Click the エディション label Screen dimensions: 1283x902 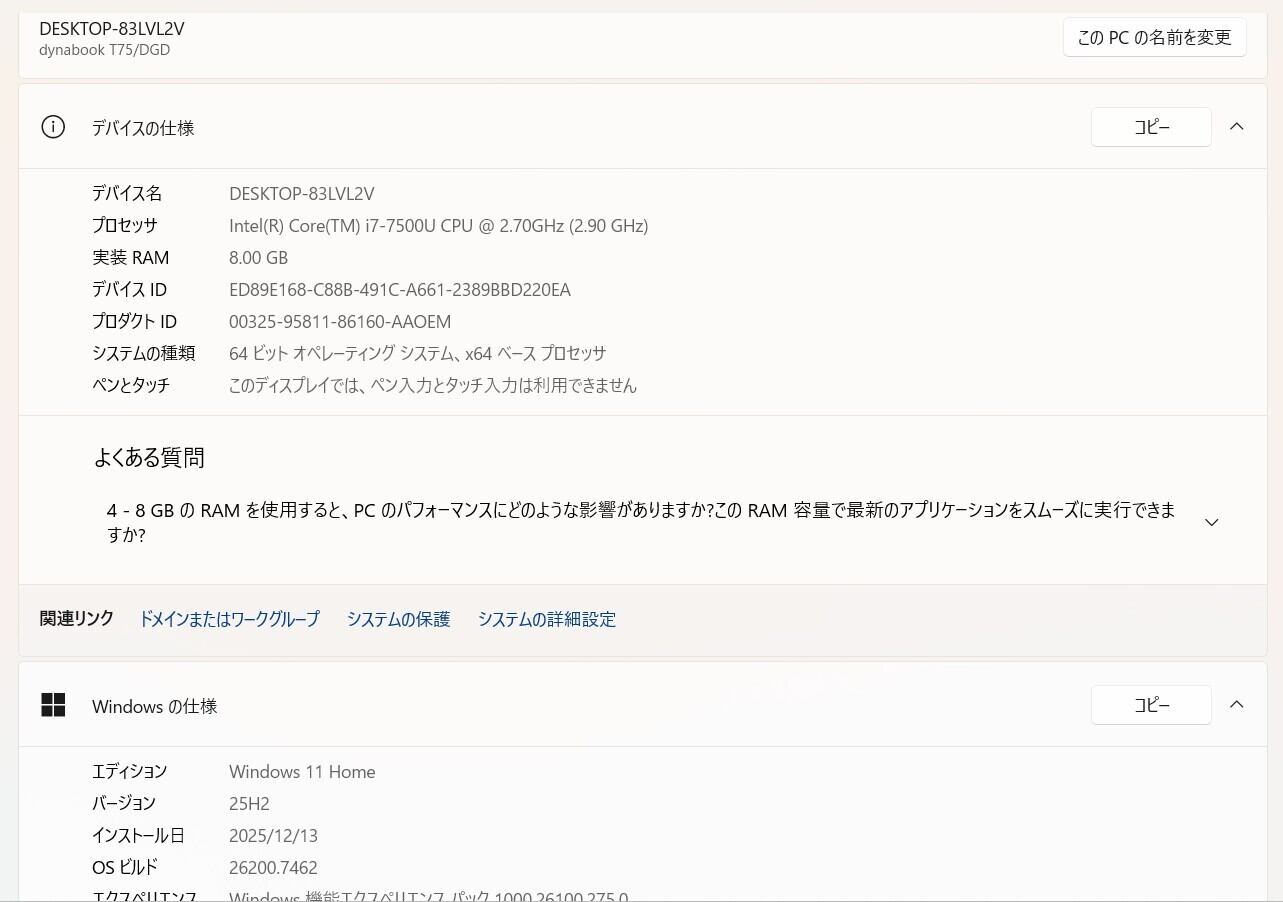[130, 772]
